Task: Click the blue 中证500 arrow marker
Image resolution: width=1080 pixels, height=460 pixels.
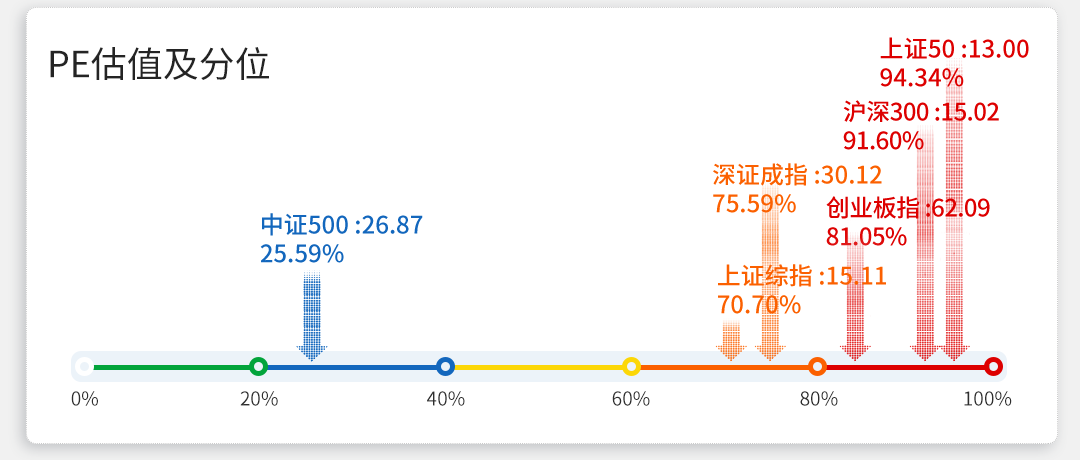Action: pyautogui.click(x=311, y=316)
